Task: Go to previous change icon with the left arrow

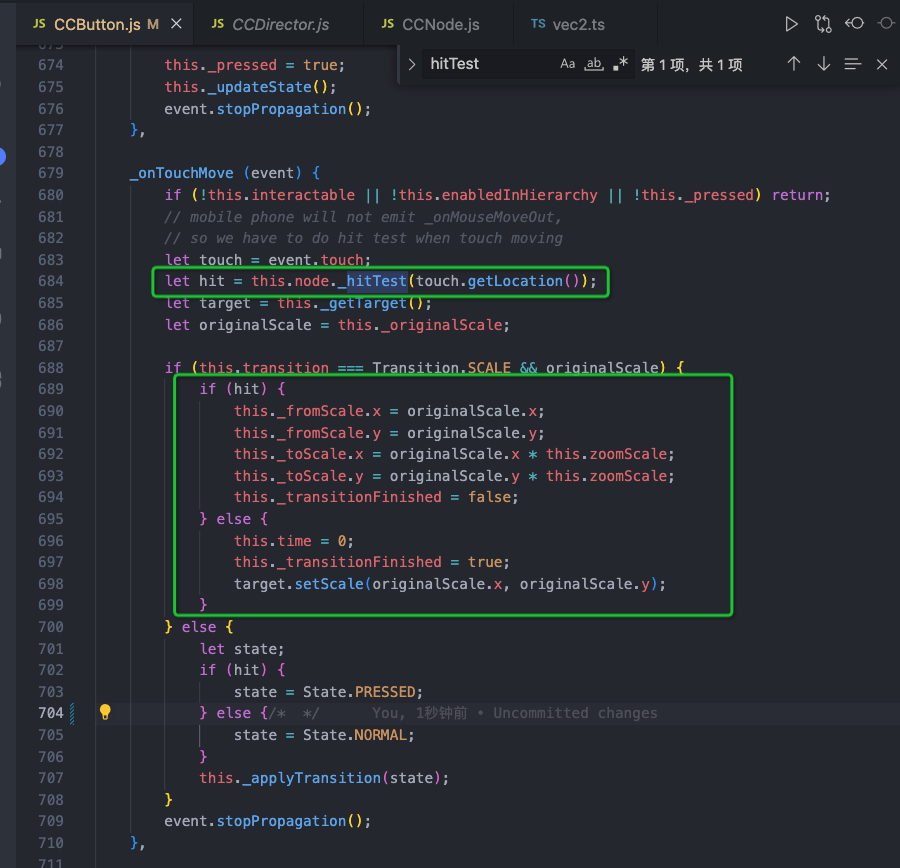Action: [x=854, y=24]
